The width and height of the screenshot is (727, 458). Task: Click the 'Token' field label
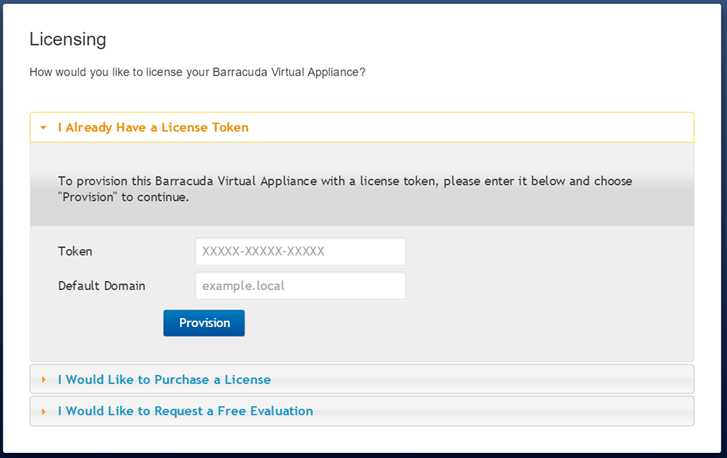point(75,251)
